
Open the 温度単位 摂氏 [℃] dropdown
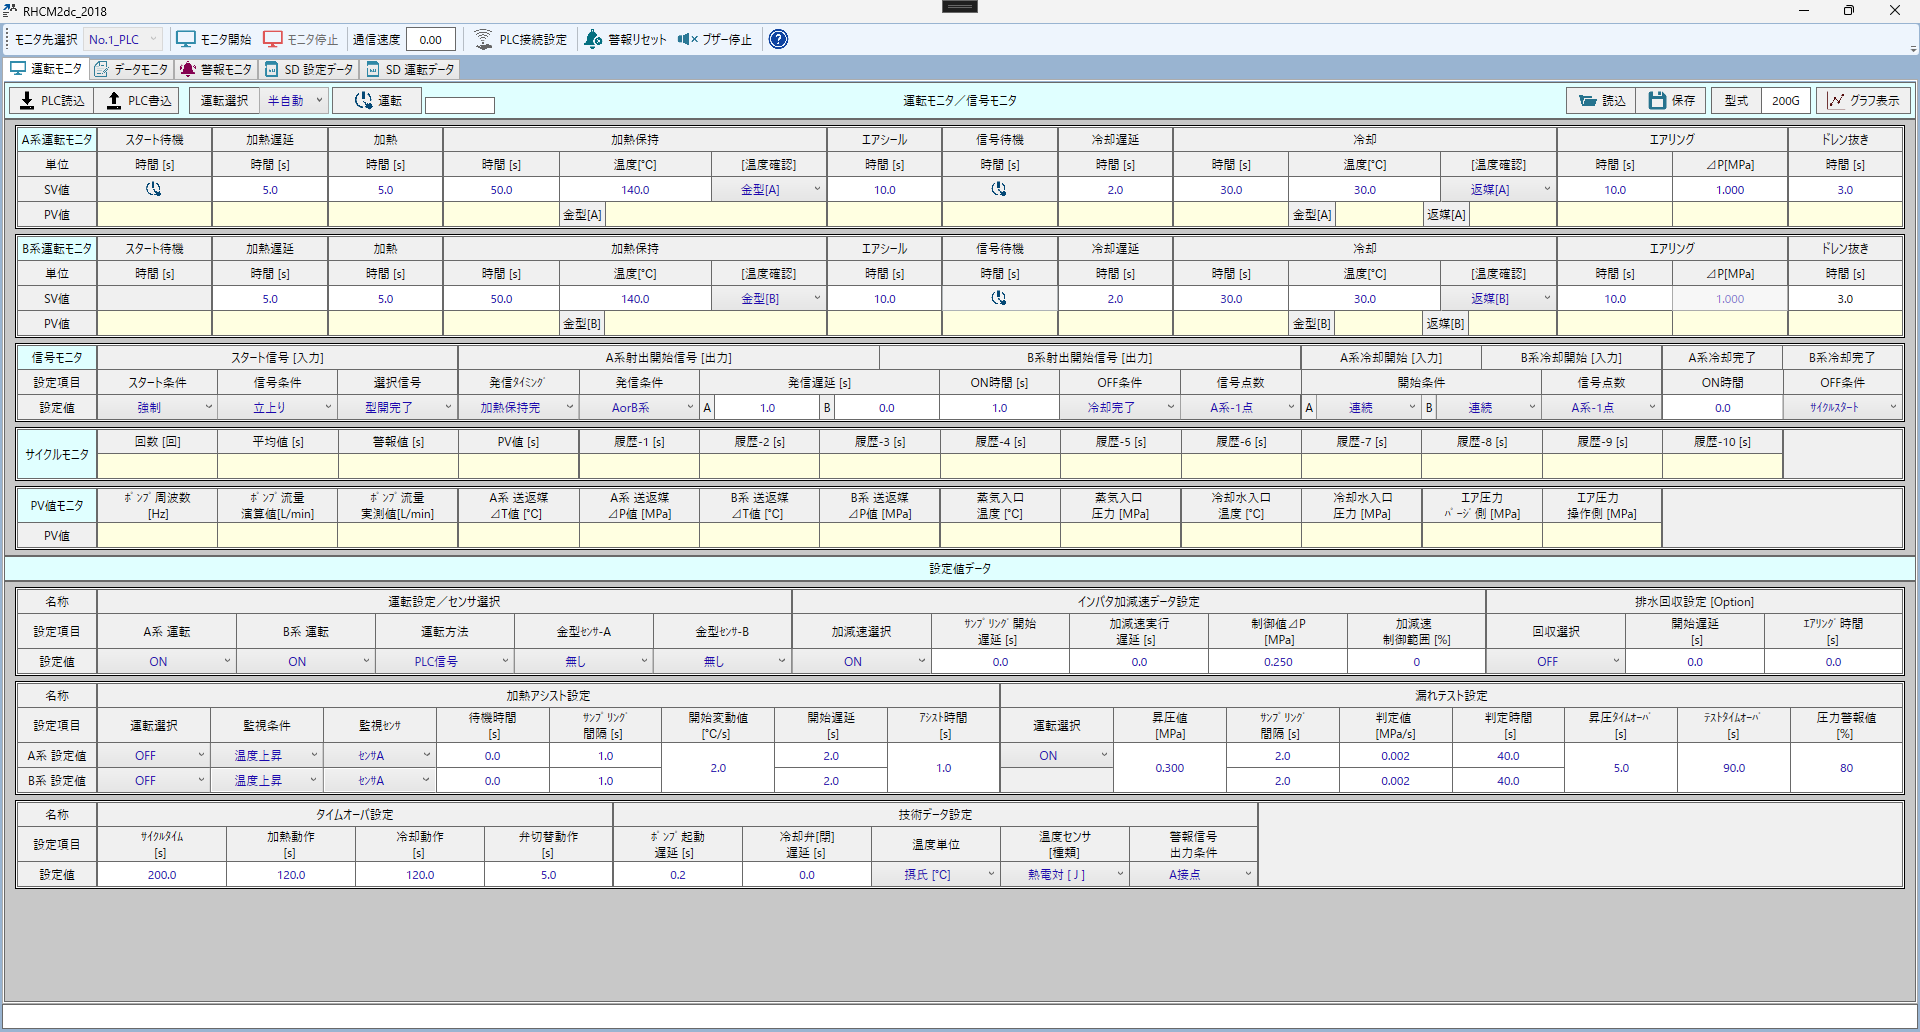coord(936,875)
